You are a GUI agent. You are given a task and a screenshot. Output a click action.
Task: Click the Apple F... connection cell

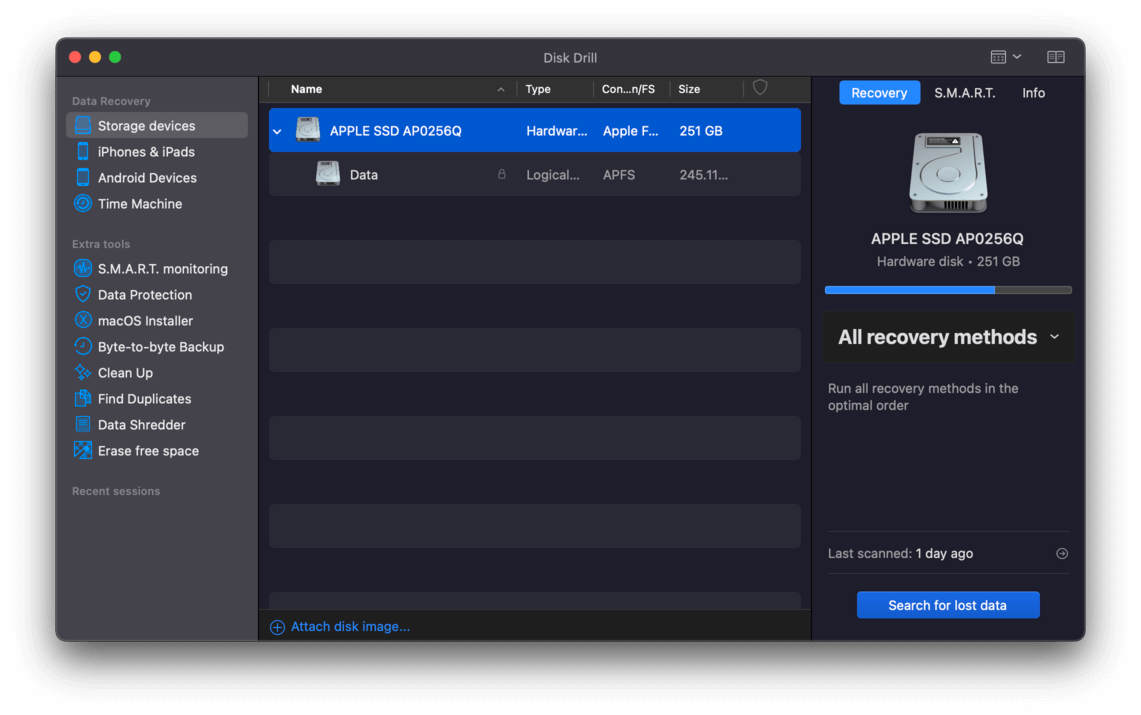click(630, 131)
